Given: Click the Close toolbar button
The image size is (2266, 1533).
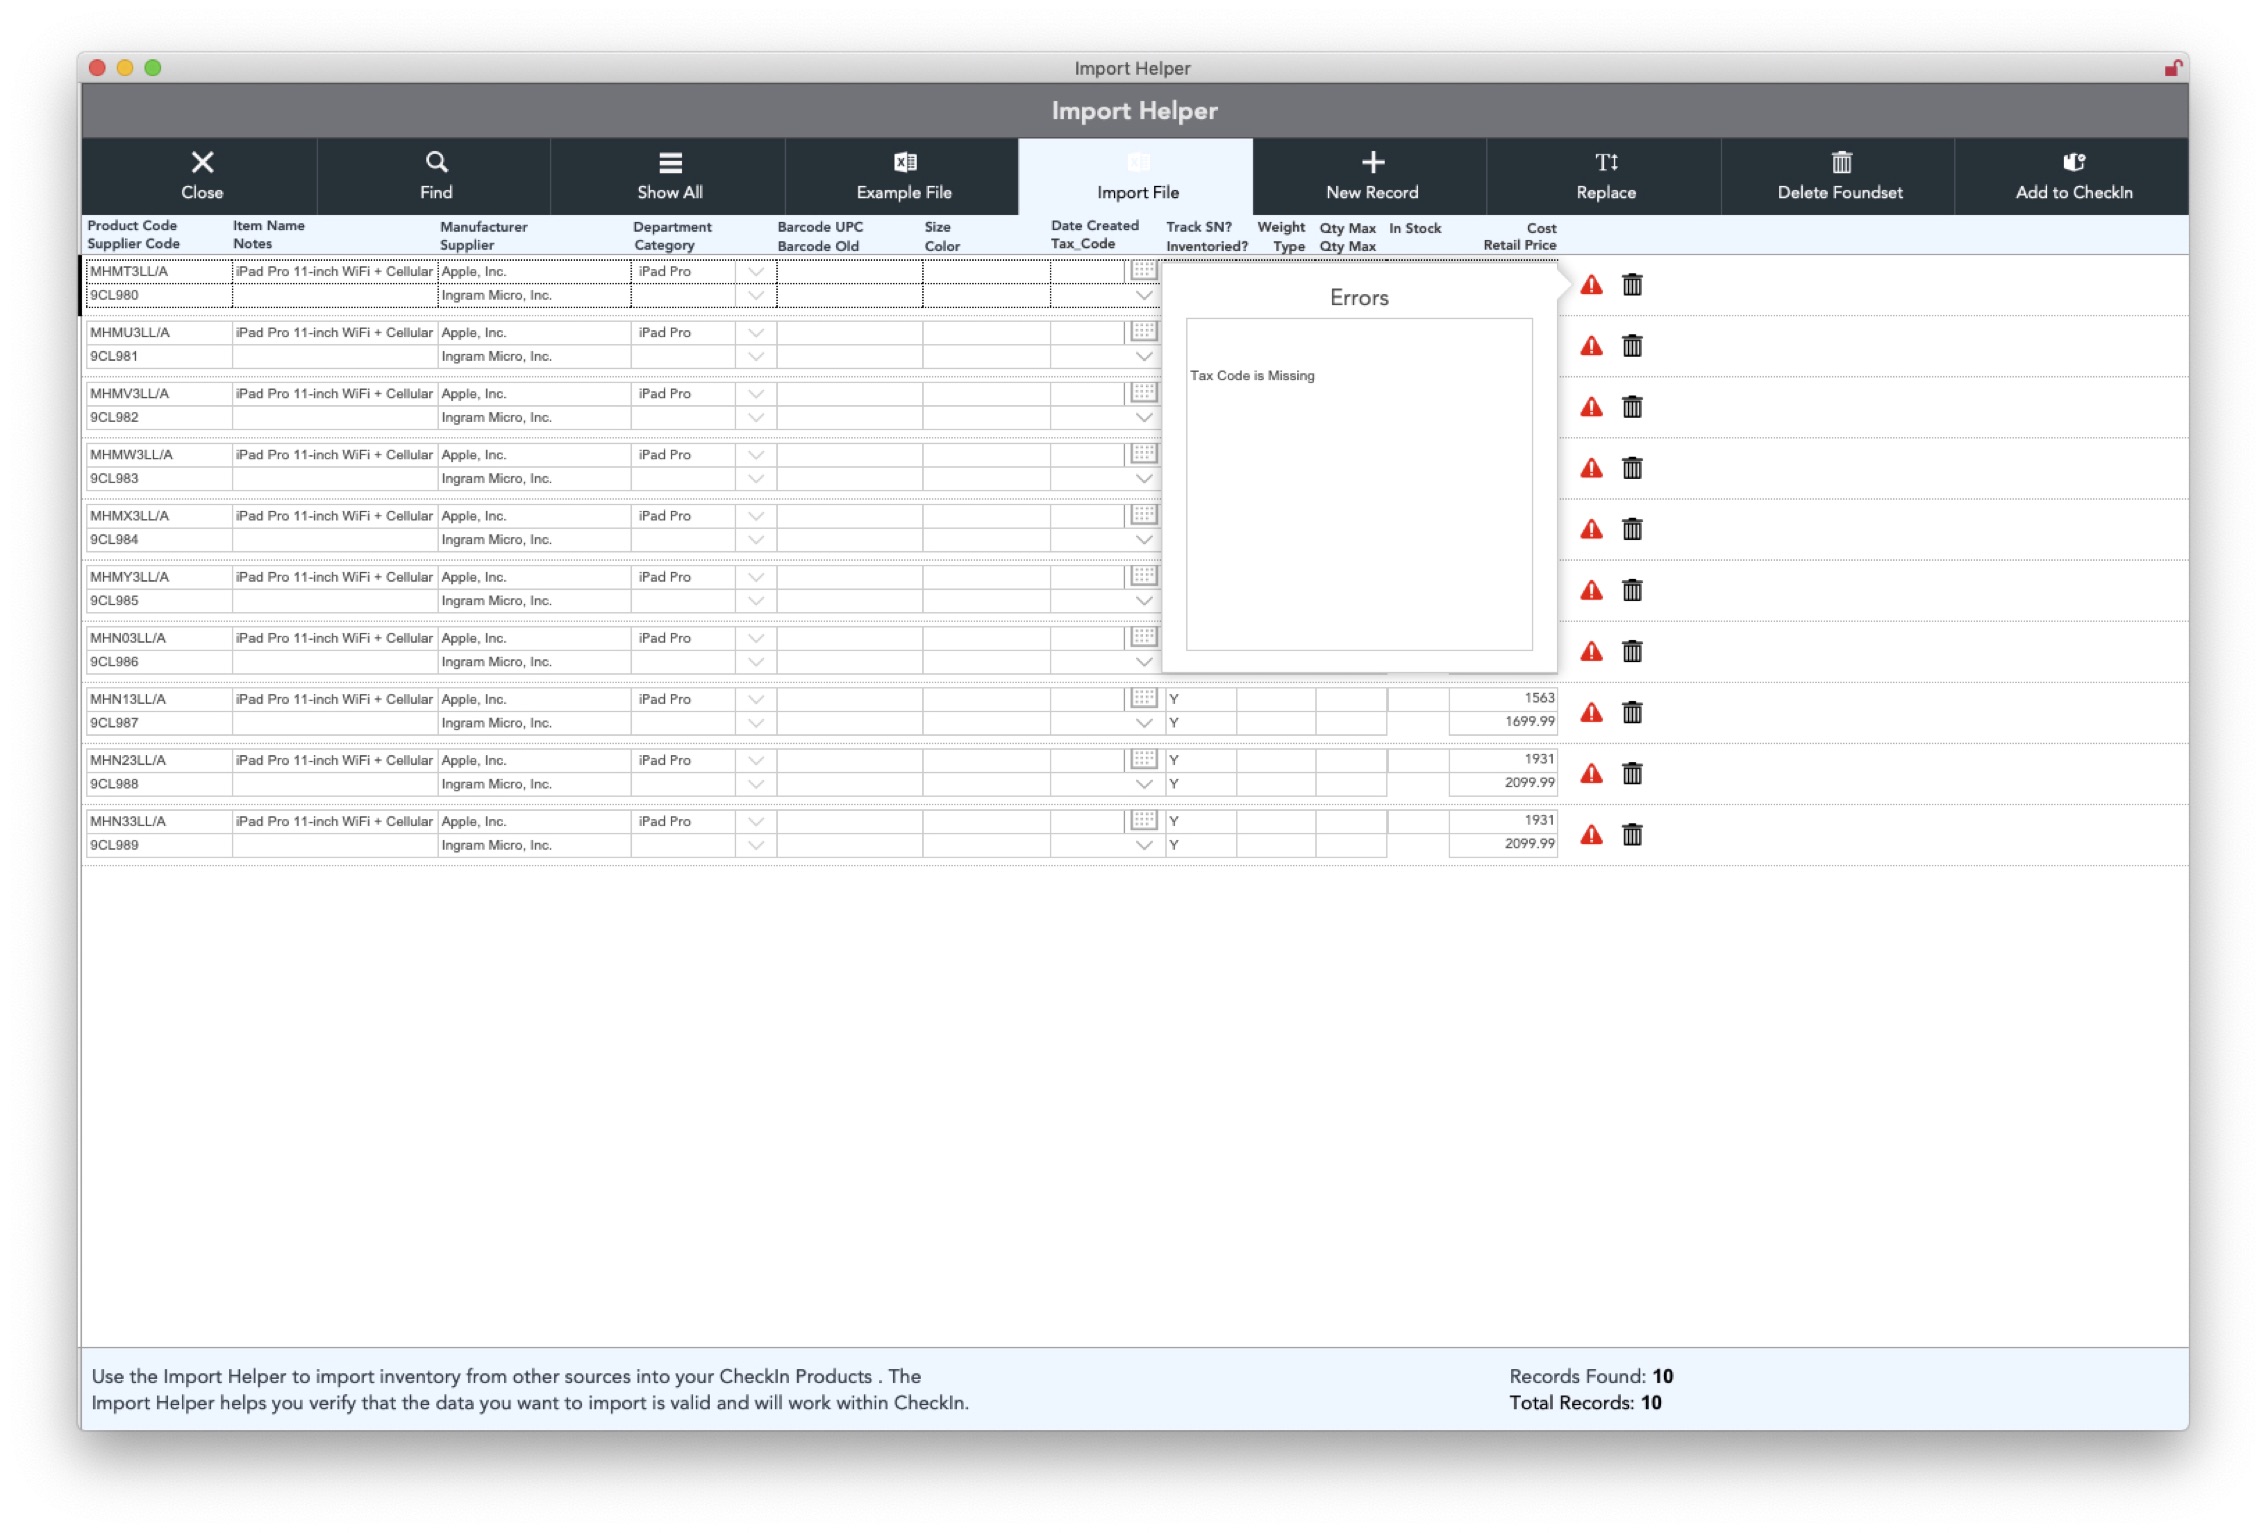Looking at the screenshot, I should click(201, 177).
